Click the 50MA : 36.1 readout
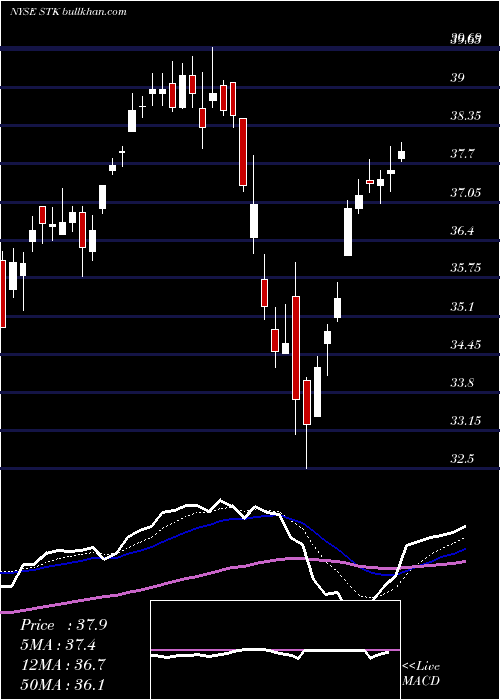The width and height of the screenshot is (500, 700). tap(62, 684)
